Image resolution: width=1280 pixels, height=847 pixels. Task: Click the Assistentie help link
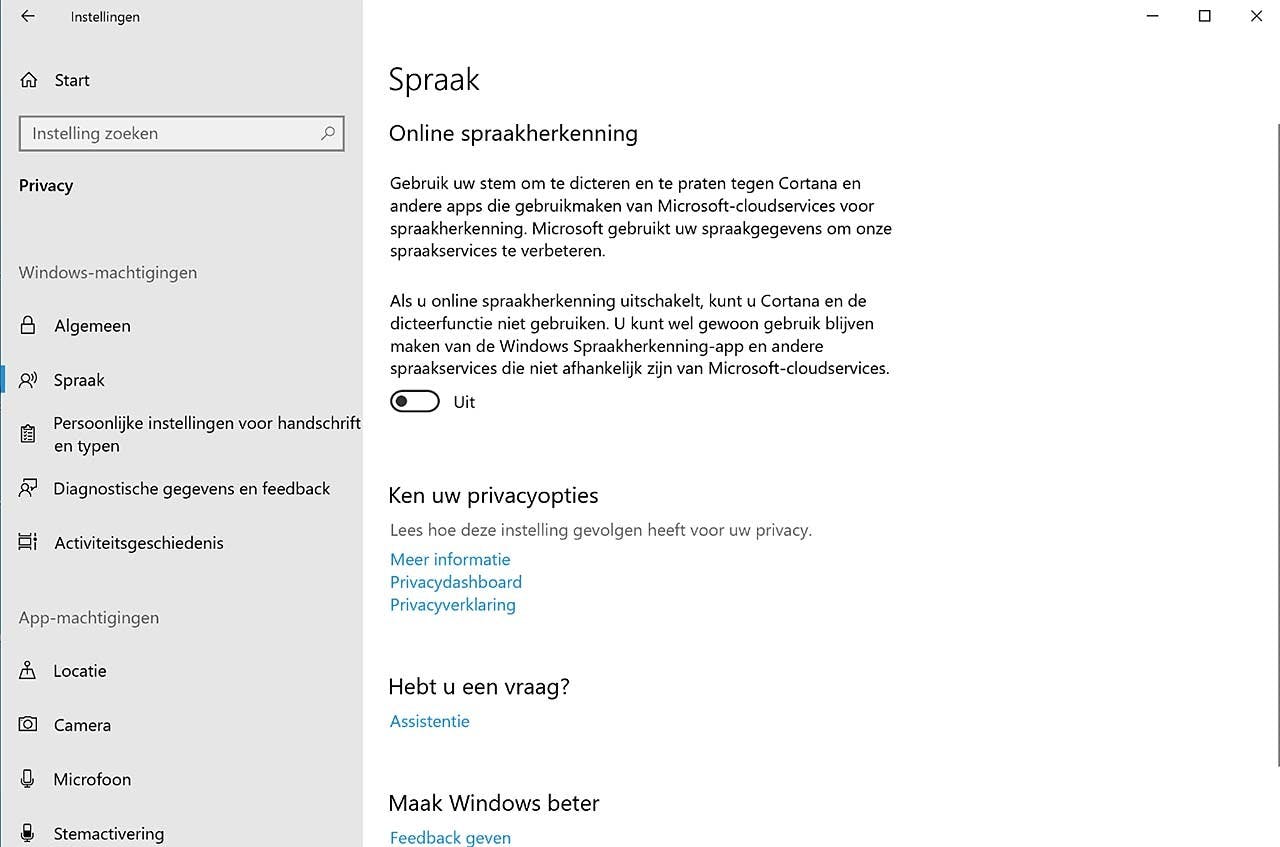tap(430, 721)
